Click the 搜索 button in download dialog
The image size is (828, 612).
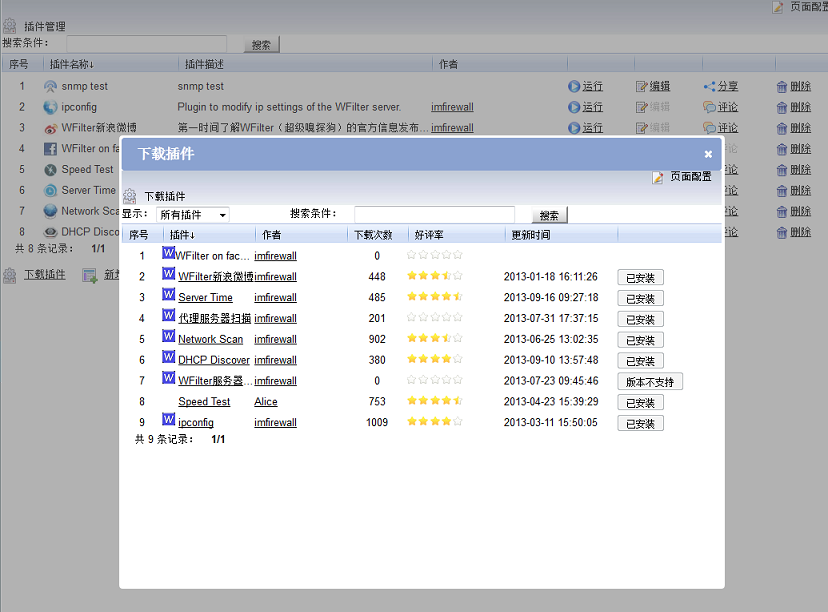[x=549, y=215]
